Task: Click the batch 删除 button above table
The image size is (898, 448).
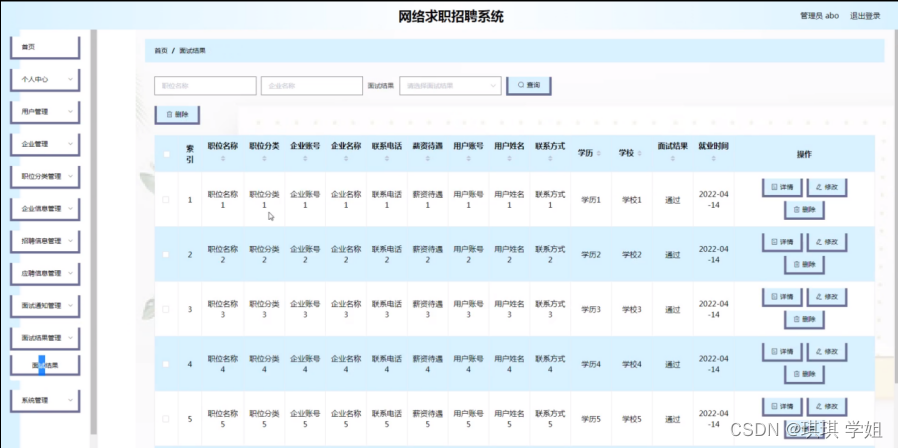Action: click(177, 115)
